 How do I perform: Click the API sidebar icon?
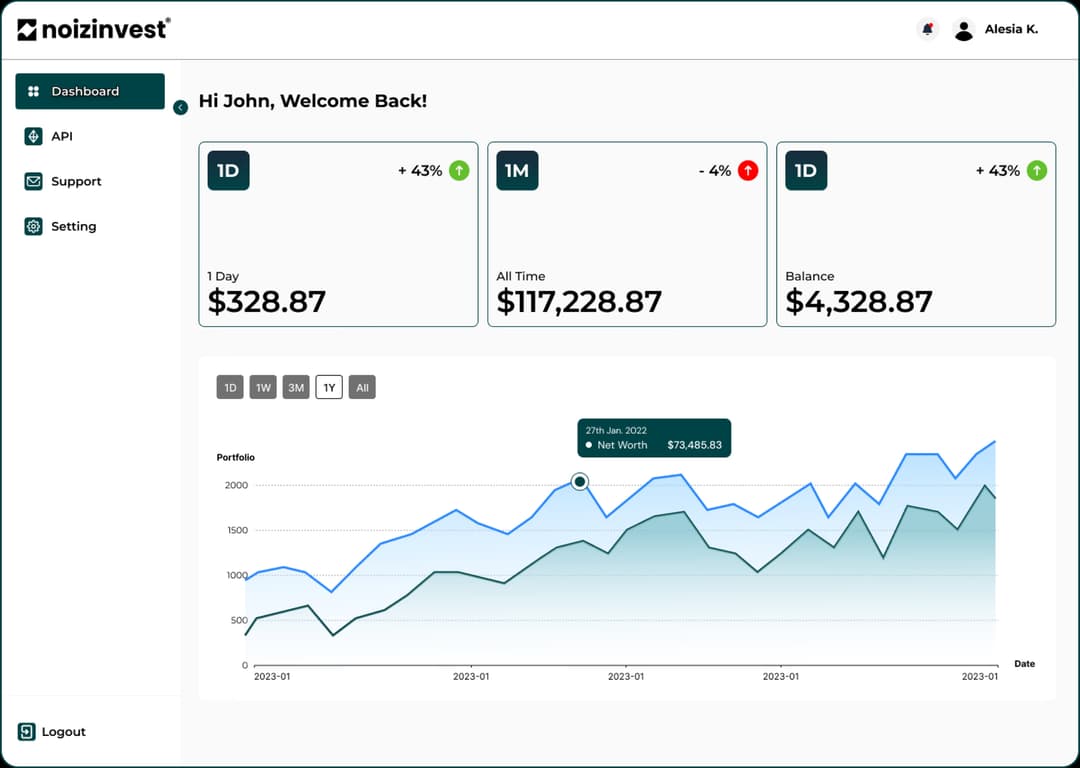click(33, 137)
